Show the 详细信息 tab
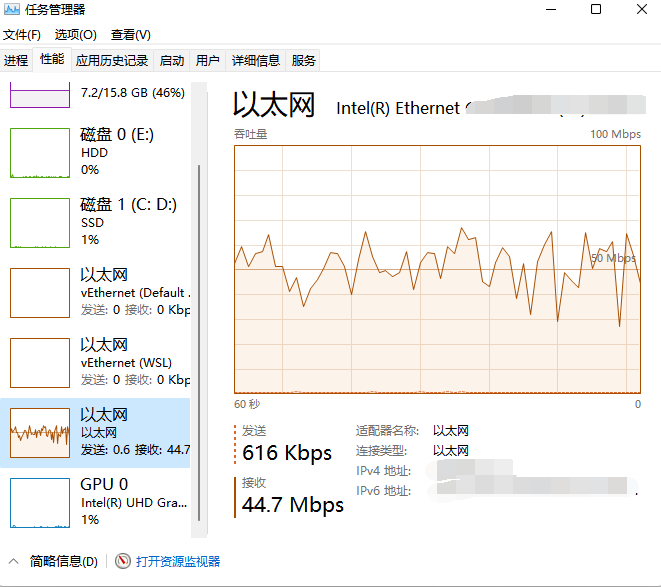 click(256, 60)
